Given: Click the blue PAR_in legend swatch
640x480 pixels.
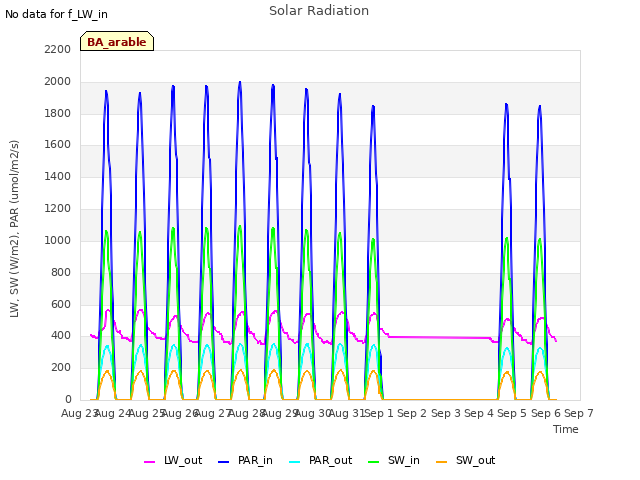Looking at the screenshot, I should (224, 462).
